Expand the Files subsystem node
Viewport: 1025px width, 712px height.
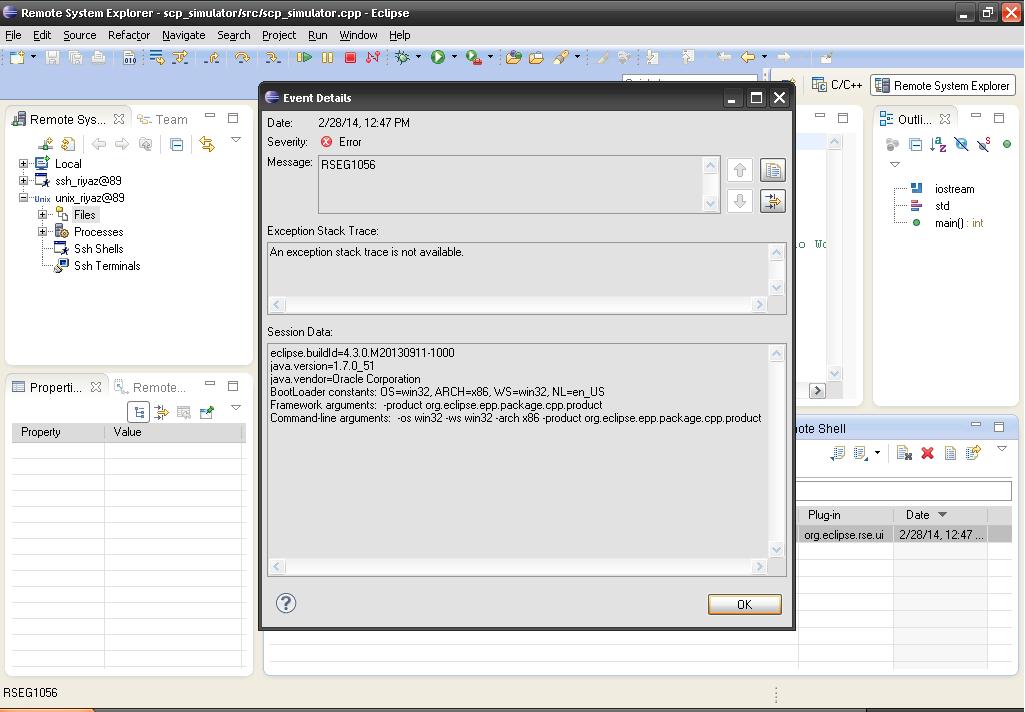click(43, 215)
